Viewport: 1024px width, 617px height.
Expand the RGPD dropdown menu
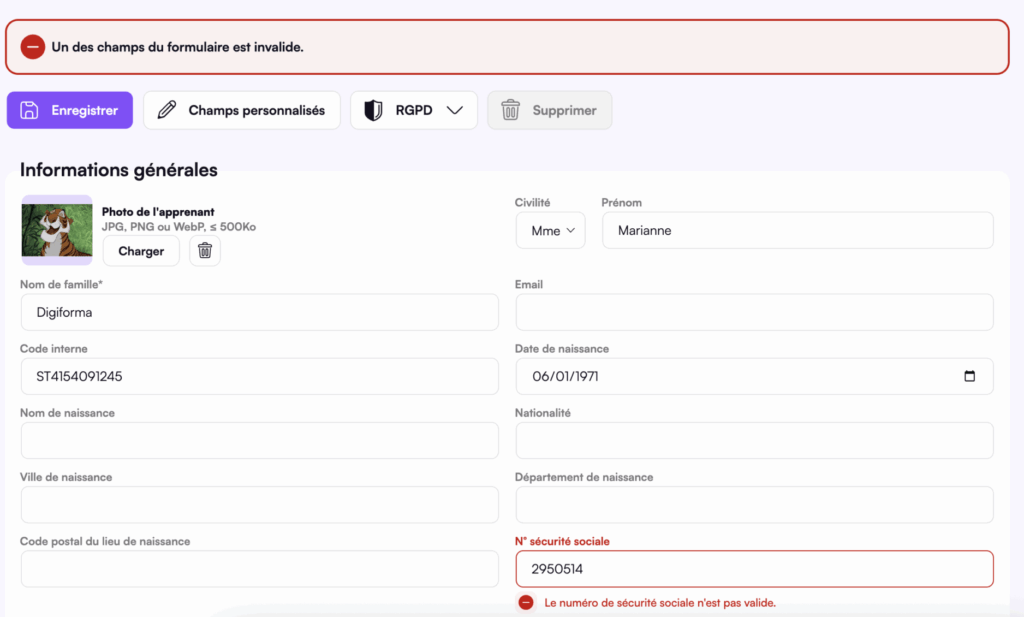(x=413, y=110)
